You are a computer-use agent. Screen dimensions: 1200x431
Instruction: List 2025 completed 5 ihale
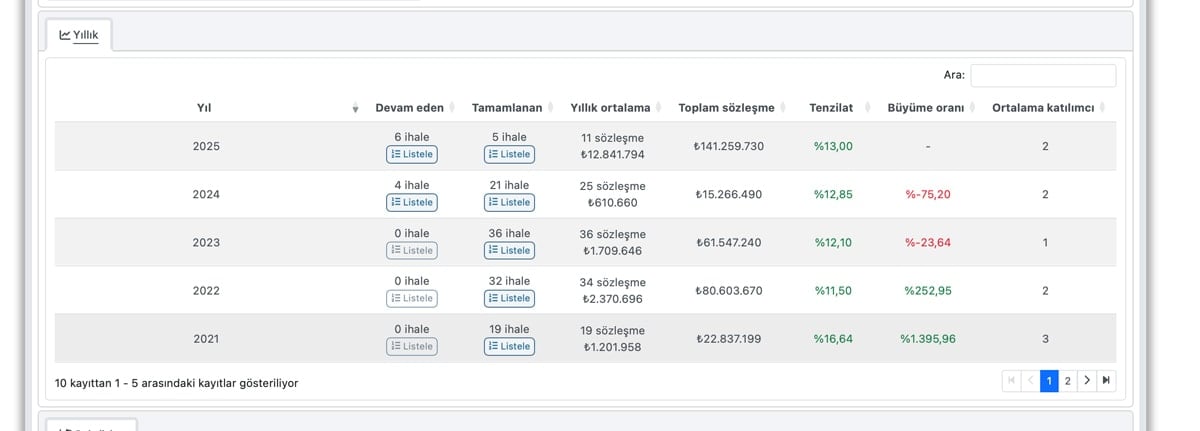pyautogui.click(x=509, y=154)
